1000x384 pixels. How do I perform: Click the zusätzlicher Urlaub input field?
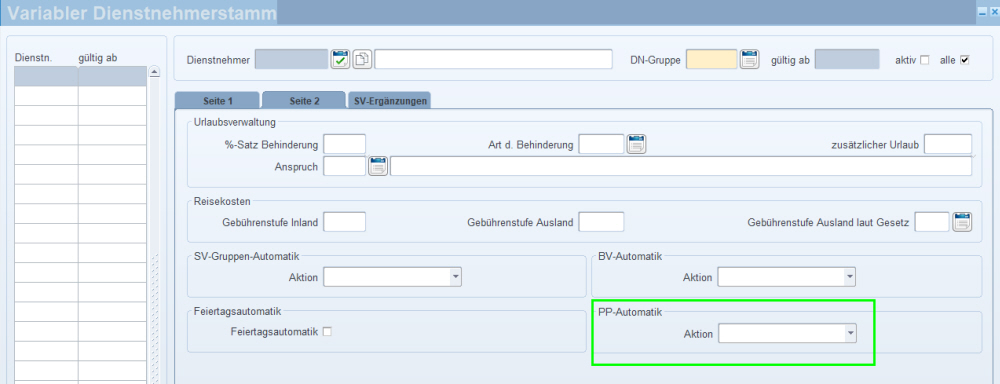948,144
